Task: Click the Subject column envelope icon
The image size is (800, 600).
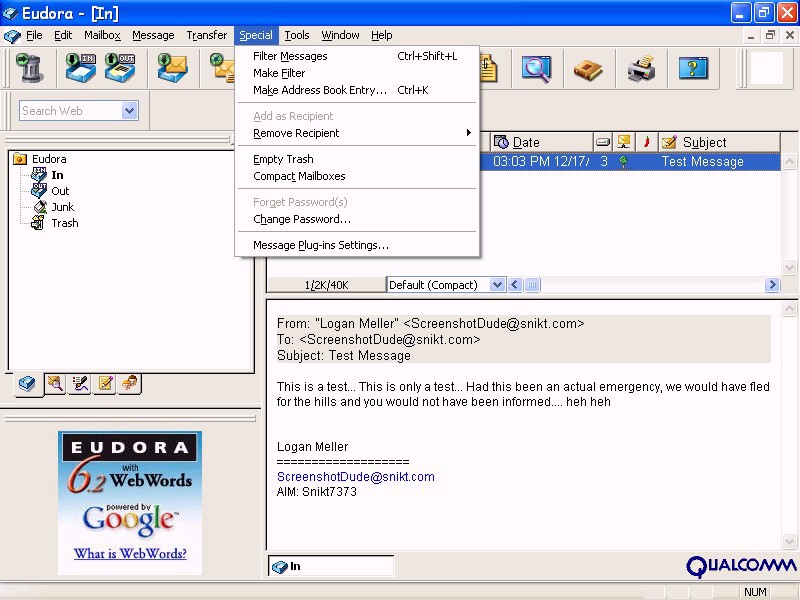Action: [669, 142]
